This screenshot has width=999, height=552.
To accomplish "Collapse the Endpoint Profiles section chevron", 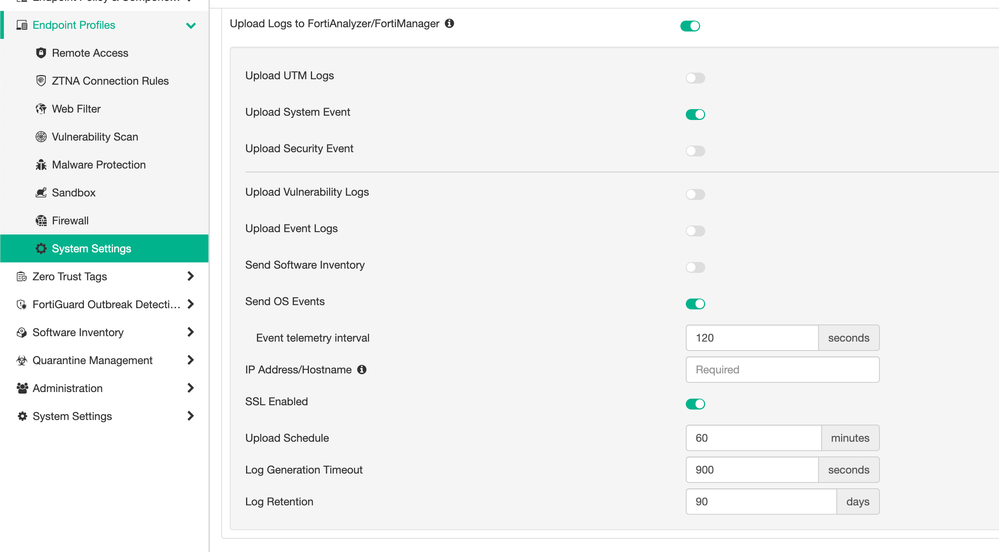I will coord(191,25).
